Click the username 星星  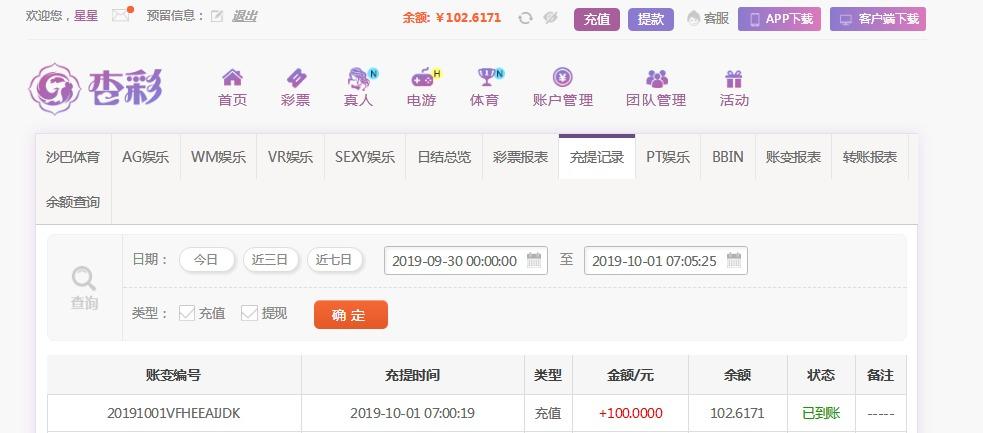(x=86, y=16)
